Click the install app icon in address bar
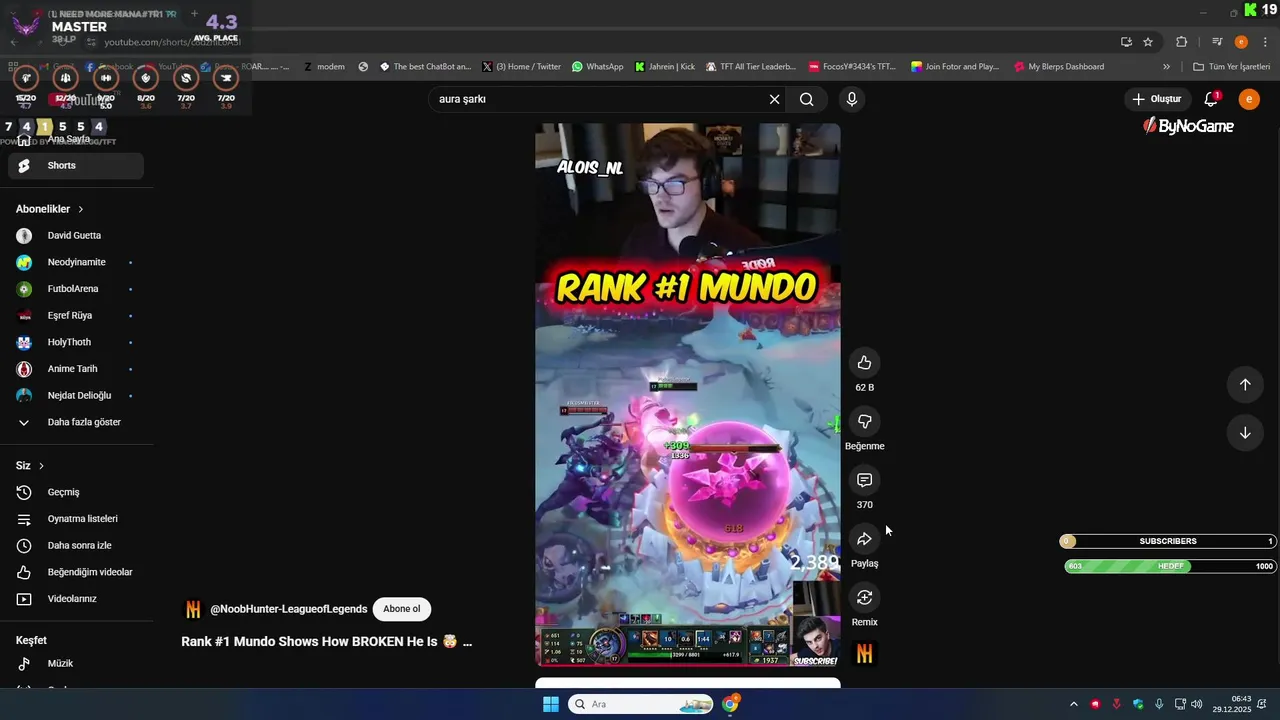Viewport: 1280px width, 720px height. pyautogui.click(x=1126, y=42)
